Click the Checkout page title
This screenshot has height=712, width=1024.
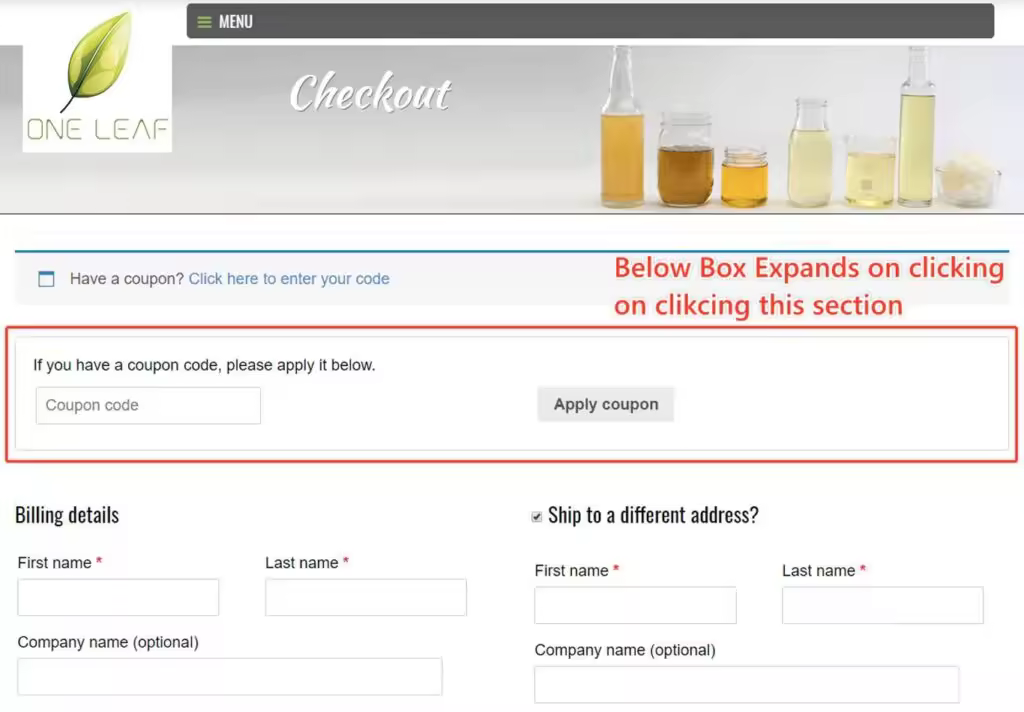[370, 93]
